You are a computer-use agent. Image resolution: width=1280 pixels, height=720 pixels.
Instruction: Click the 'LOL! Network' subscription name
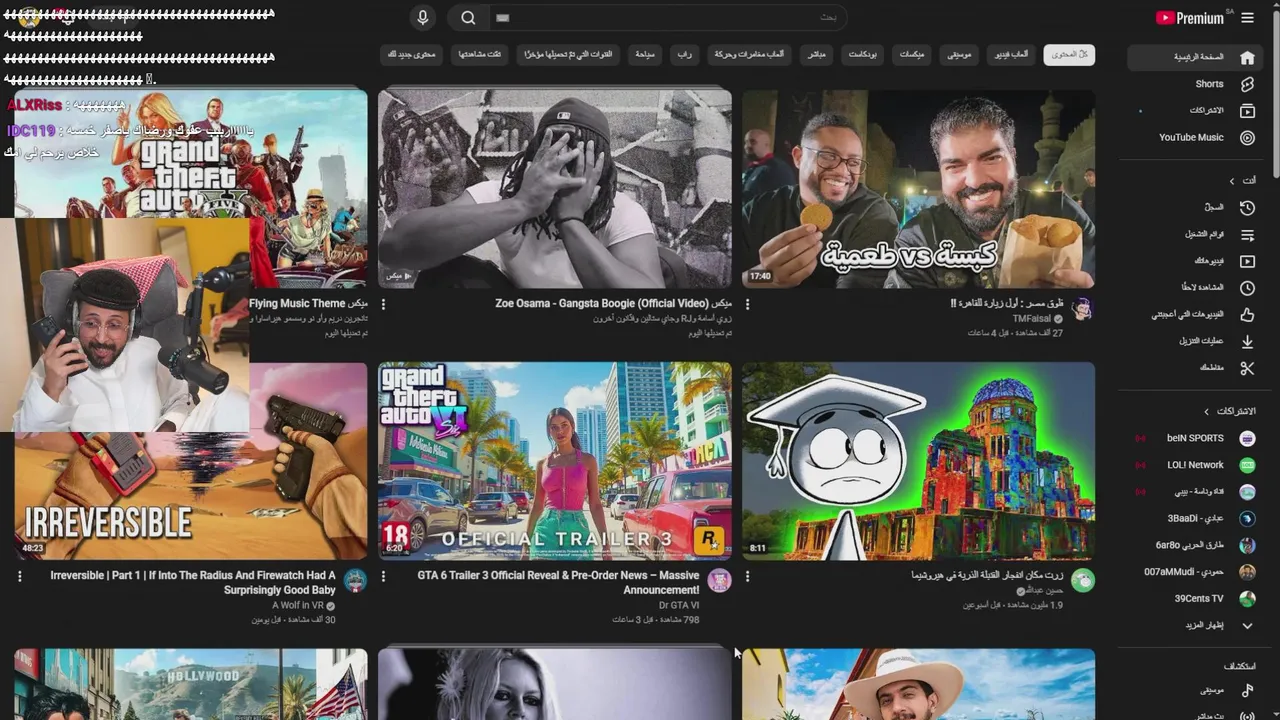pos(1195,465)
